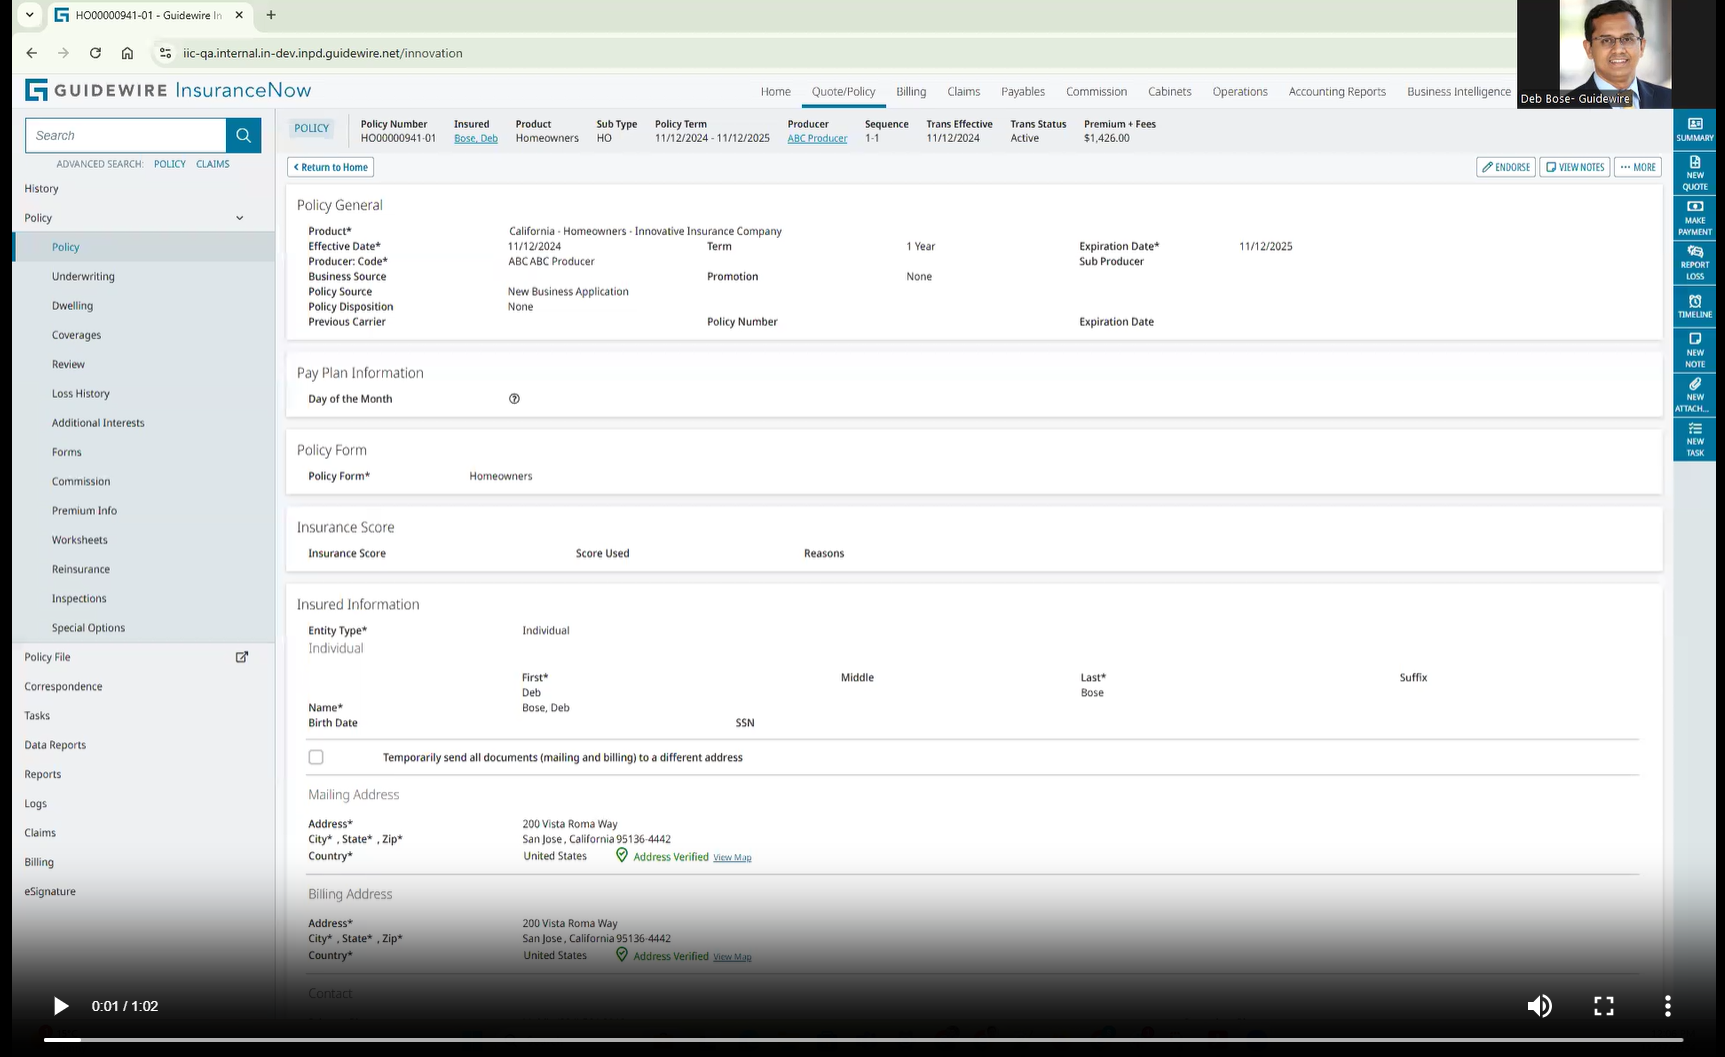
Task: Click the Endorse button
Action: 1506,167
